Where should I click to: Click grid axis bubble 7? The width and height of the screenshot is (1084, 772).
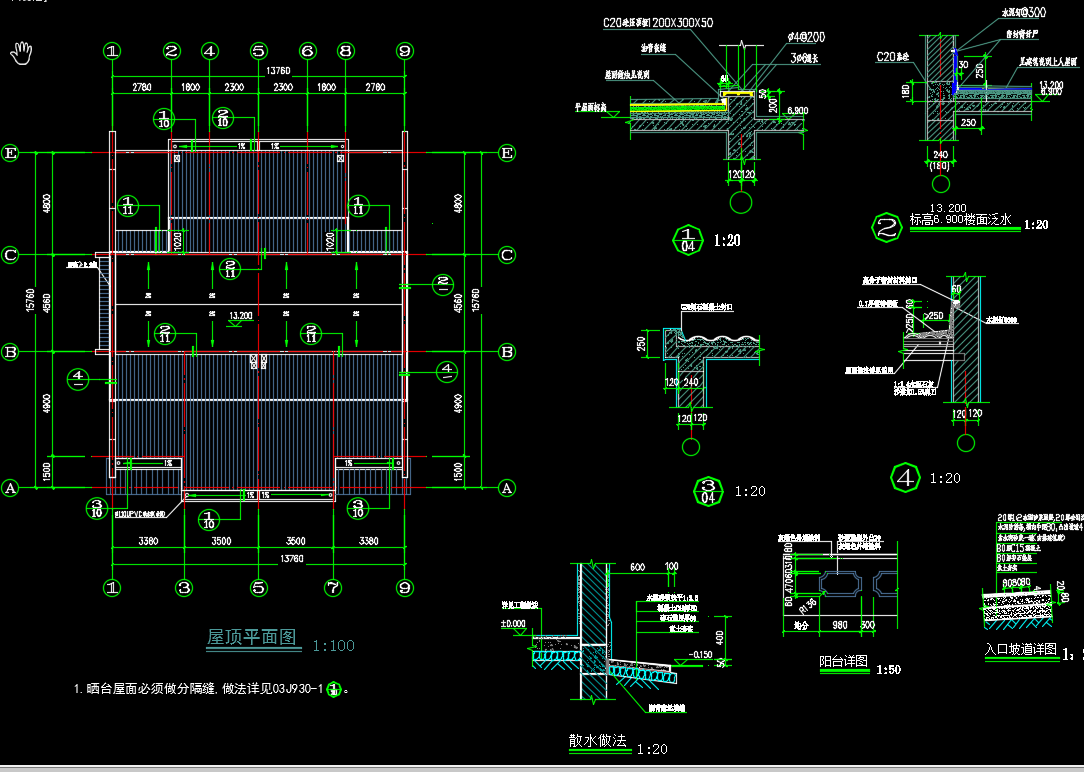pos(333,587)
